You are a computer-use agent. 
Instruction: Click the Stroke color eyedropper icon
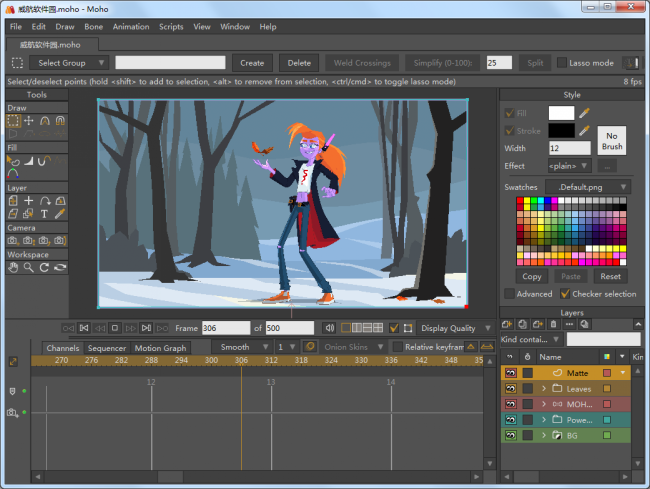(585, 131)
